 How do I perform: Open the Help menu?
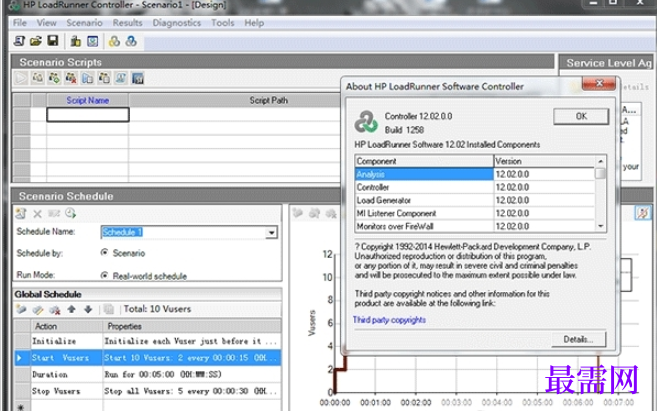(254, 23)
